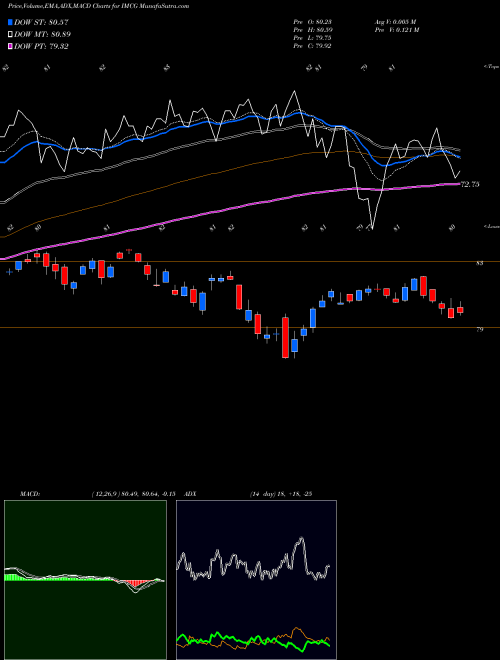This screenshot has height=660, width=500.
Task: Click the 72.75 price label on the EMA line
Action: tap(470, 184)
